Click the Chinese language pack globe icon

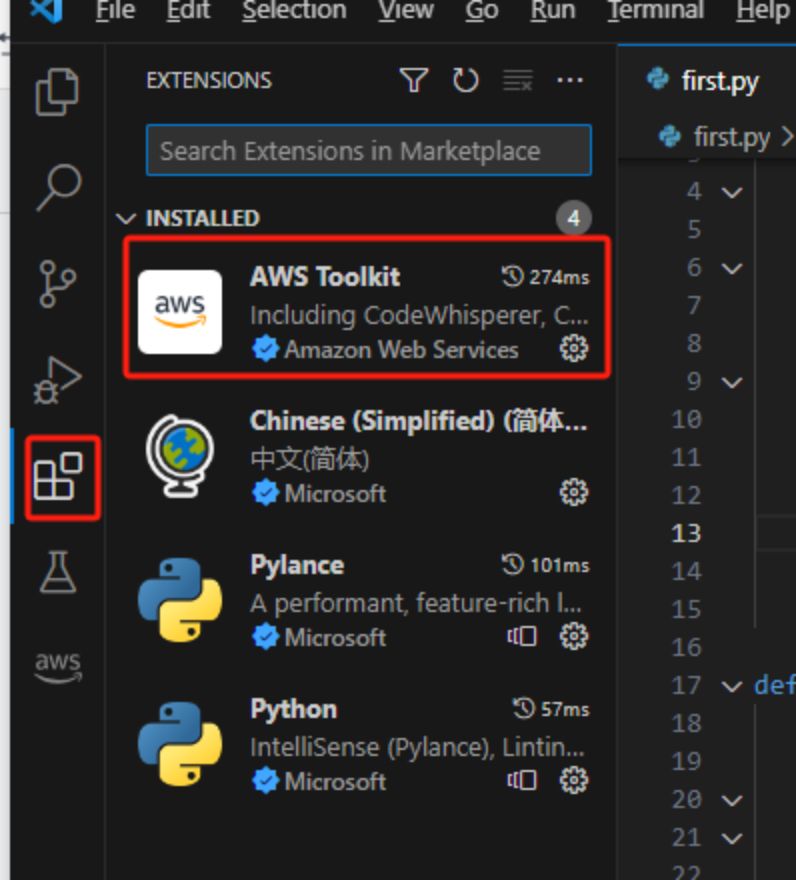pos(180,456)
